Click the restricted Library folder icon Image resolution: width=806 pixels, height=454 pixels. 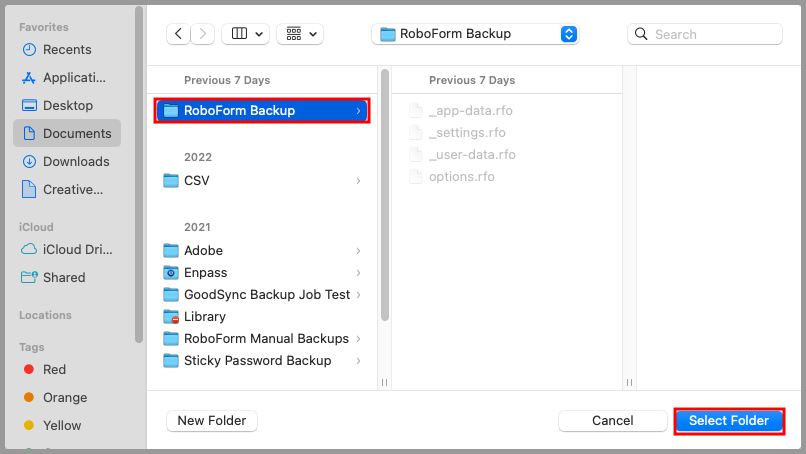click(171, 317)
